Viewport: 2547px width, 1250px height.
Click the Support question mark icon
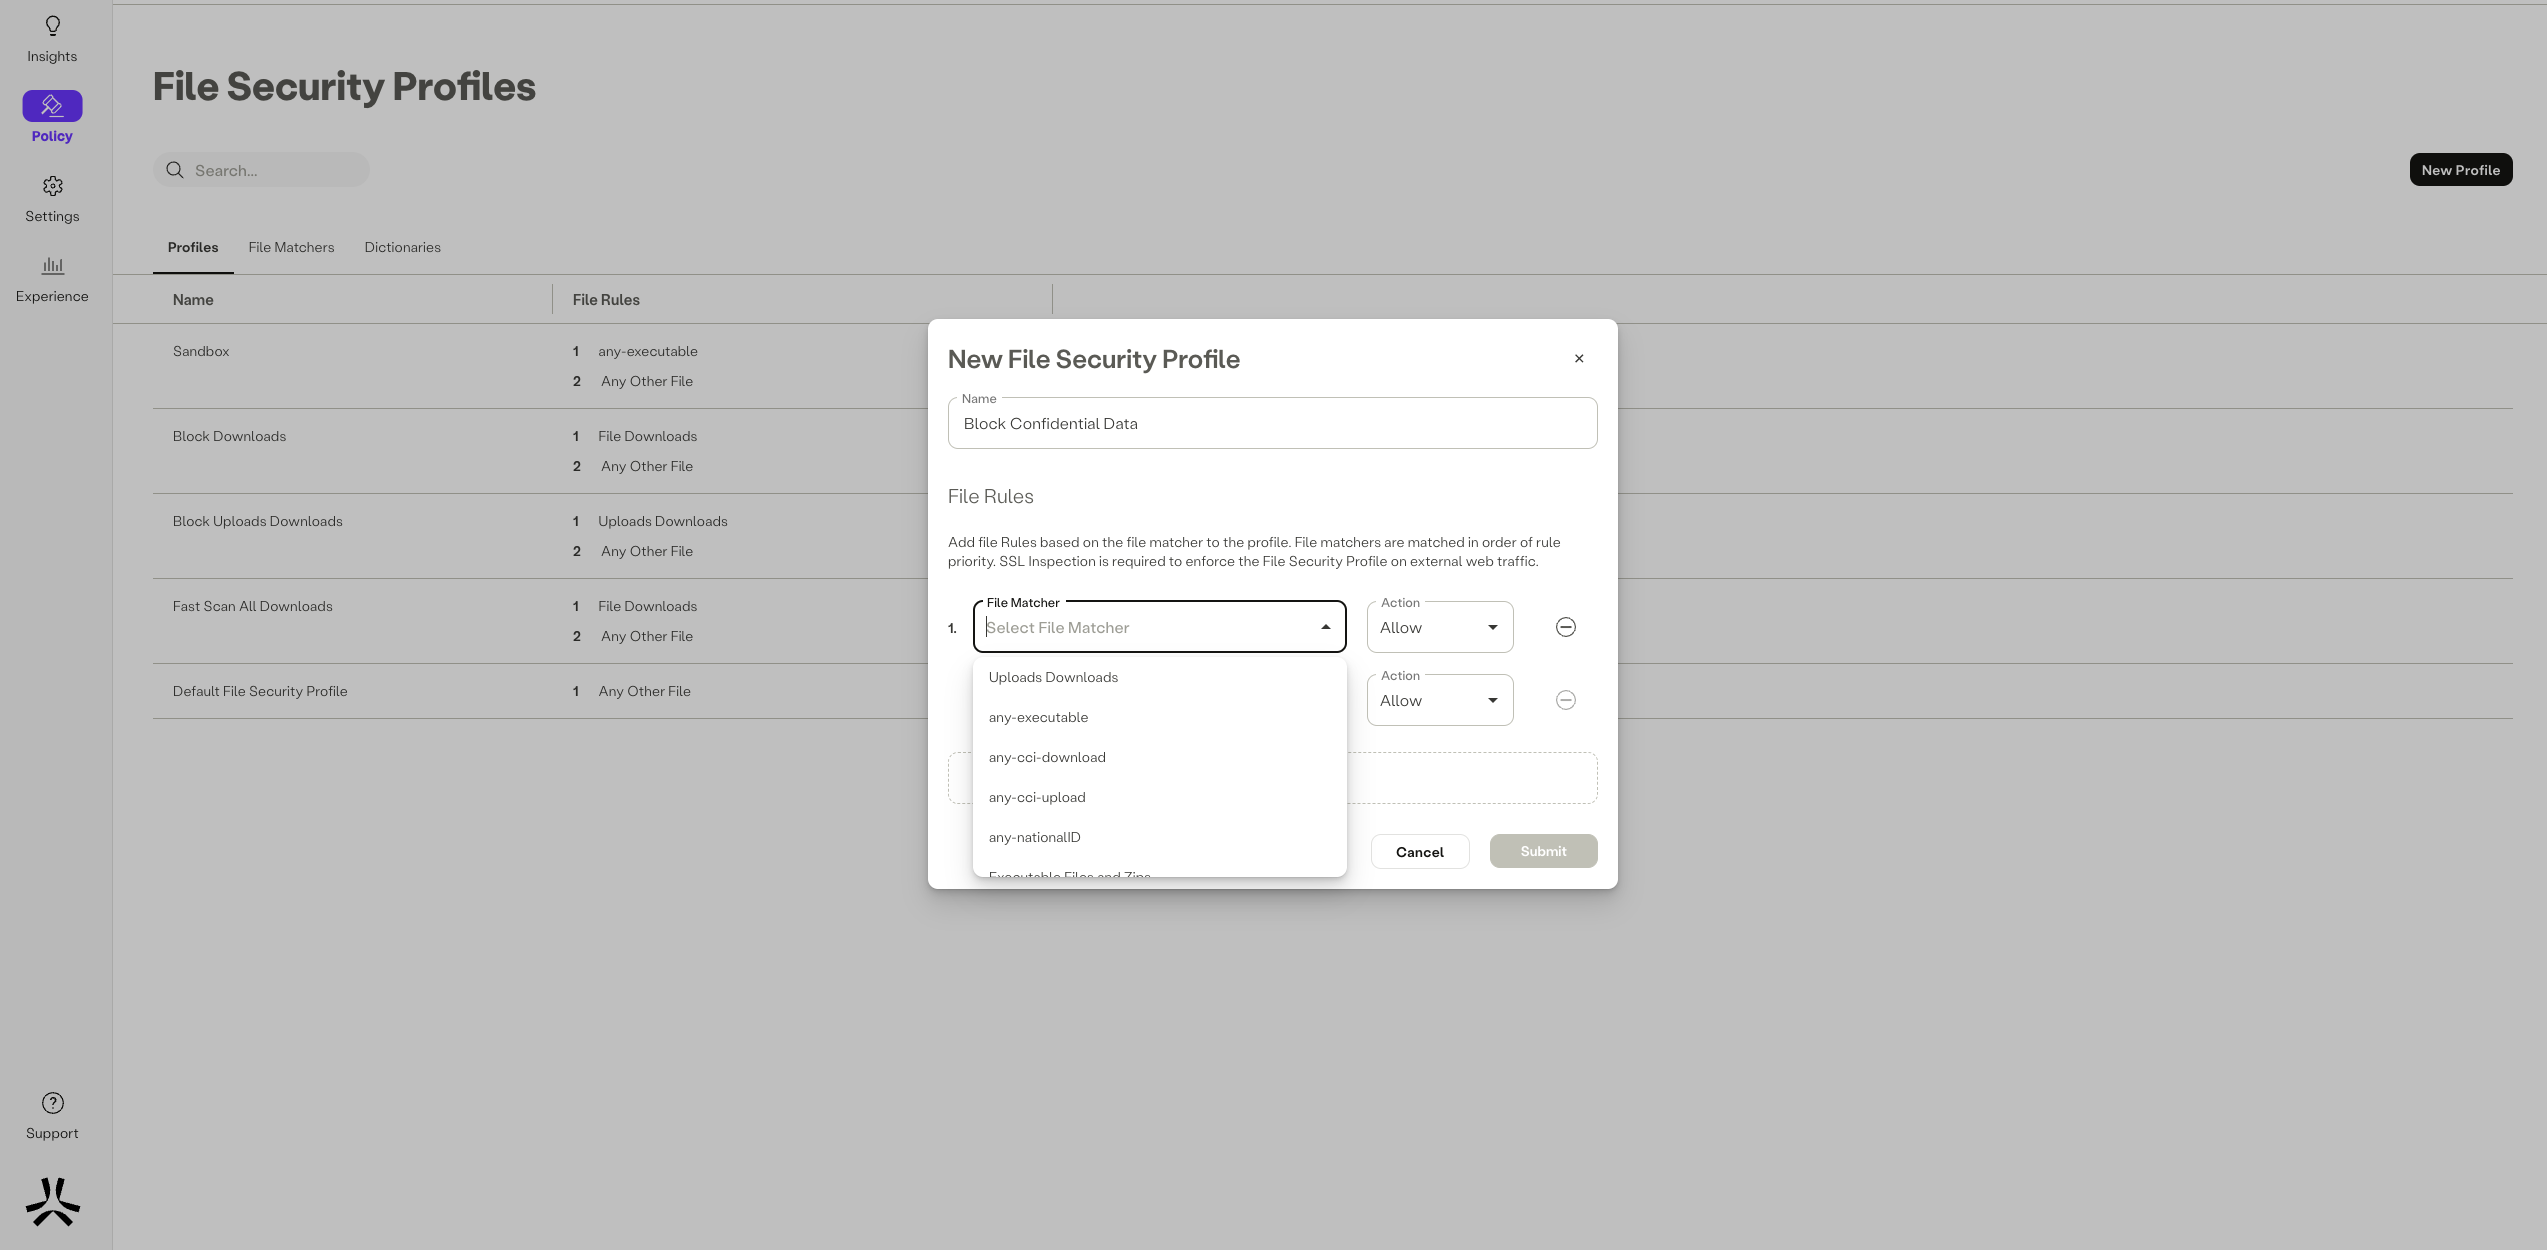(52, 1103)
